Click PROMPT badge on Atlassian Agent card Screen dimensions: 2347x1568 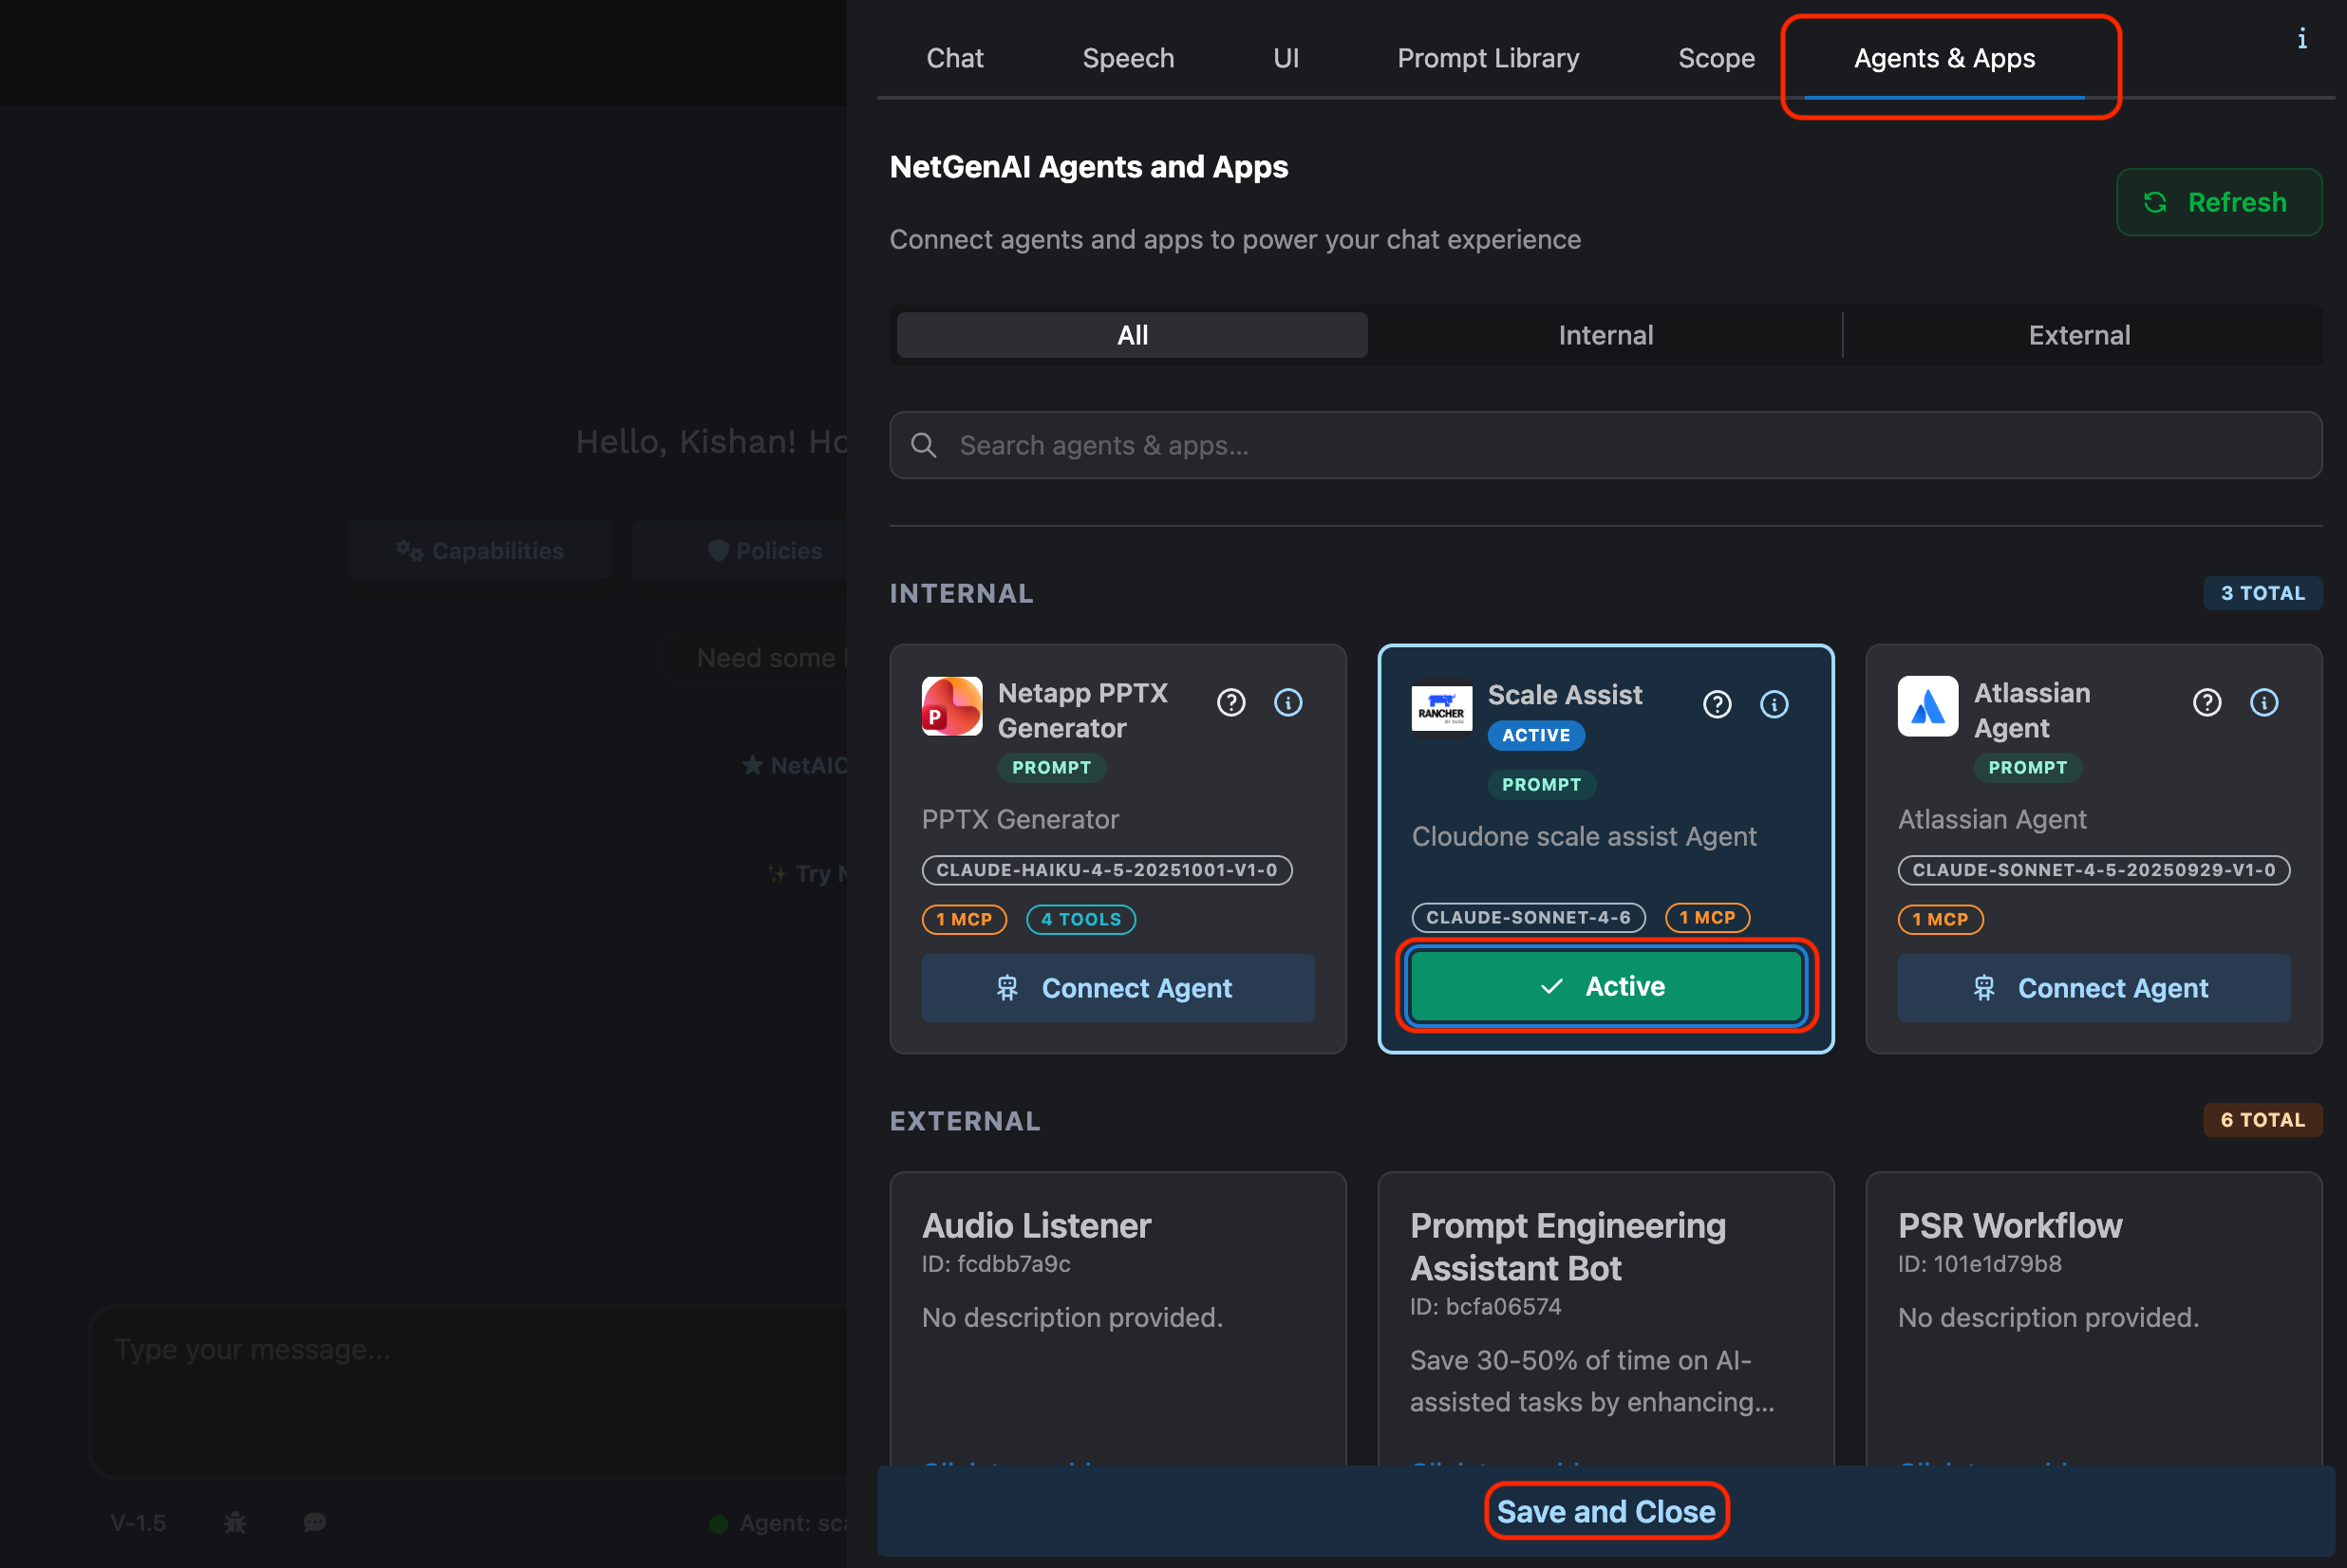2027,767
